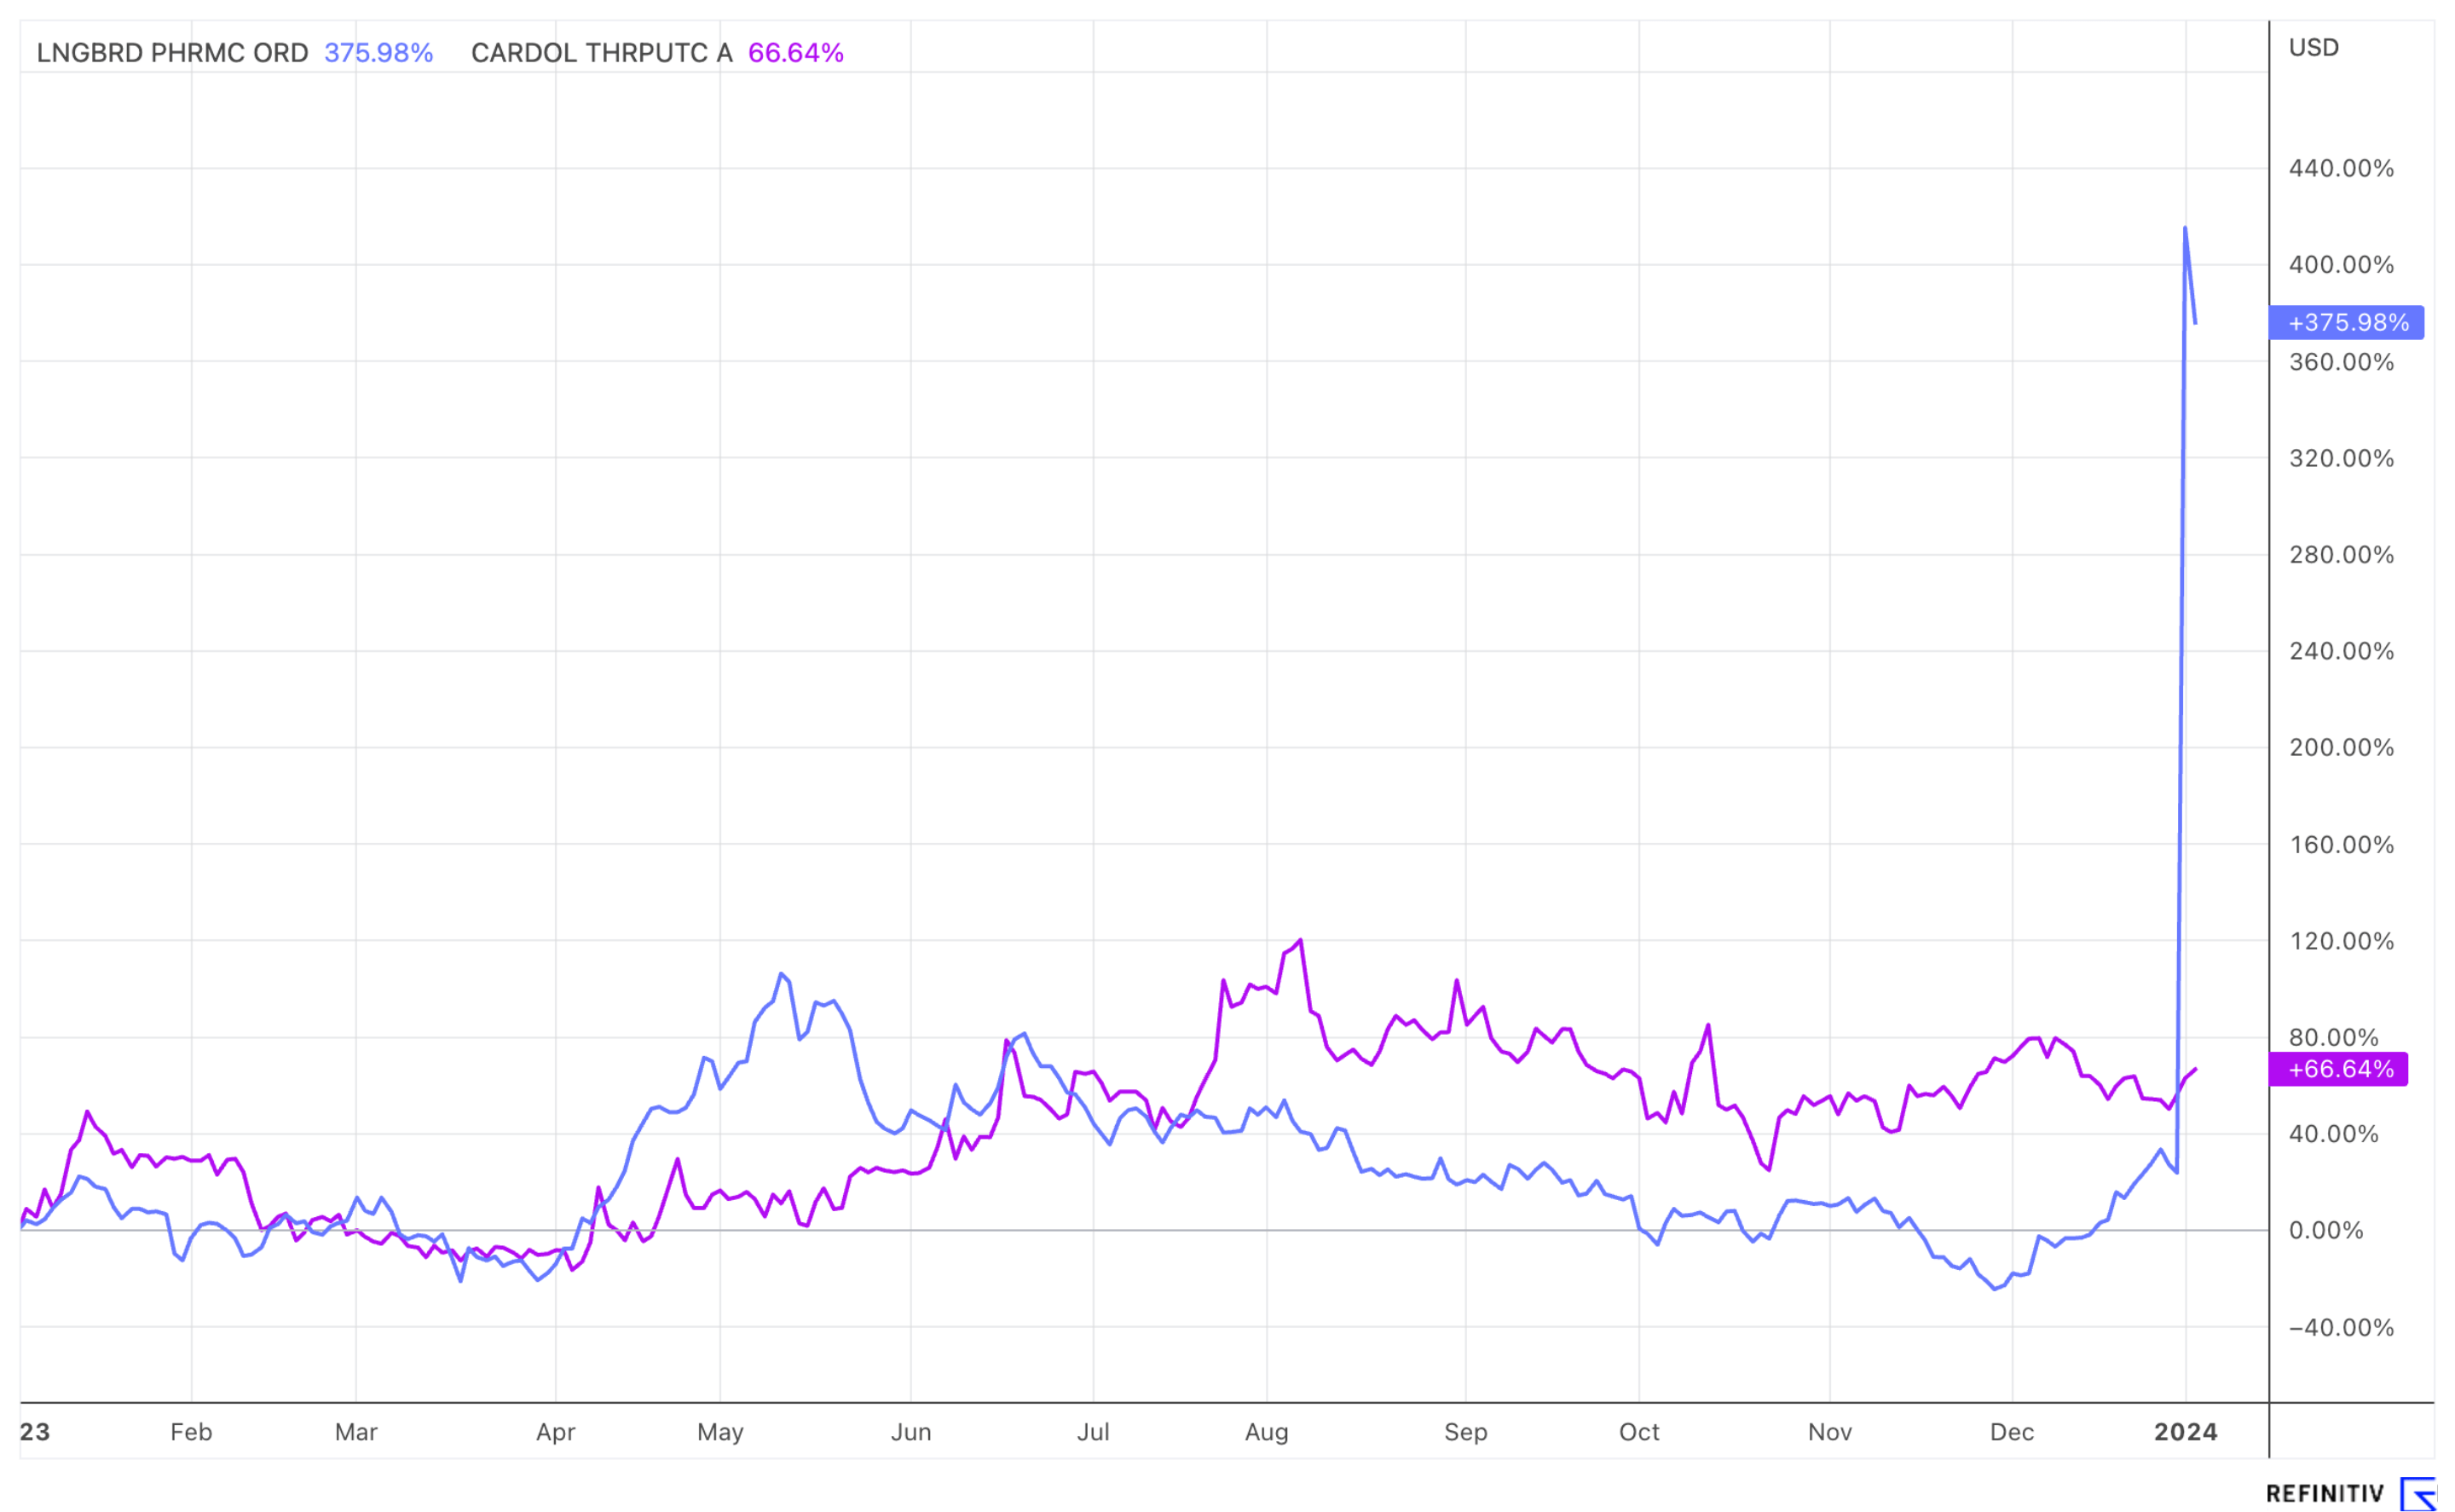
Task: Click the 375.98% legend value
Action: click(x=378, y=53)
